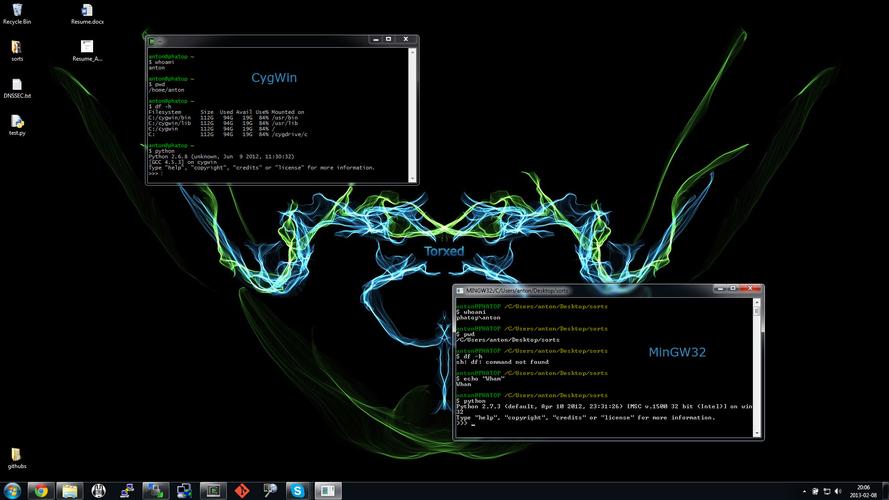Click the MINGW32 title text in its title bar
Image resolution: width=889 pixels, height=500 pixels.
point(517,291)
